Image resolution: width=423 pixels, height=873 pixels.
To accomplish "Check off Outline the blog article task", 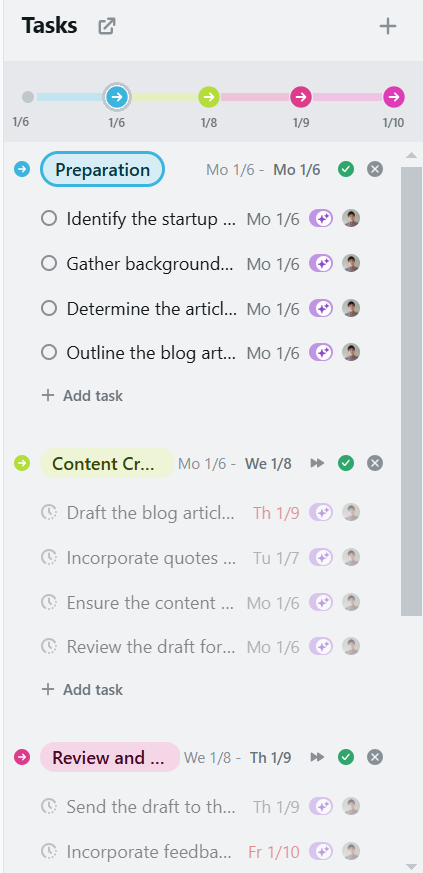I will tap(49, 352).
